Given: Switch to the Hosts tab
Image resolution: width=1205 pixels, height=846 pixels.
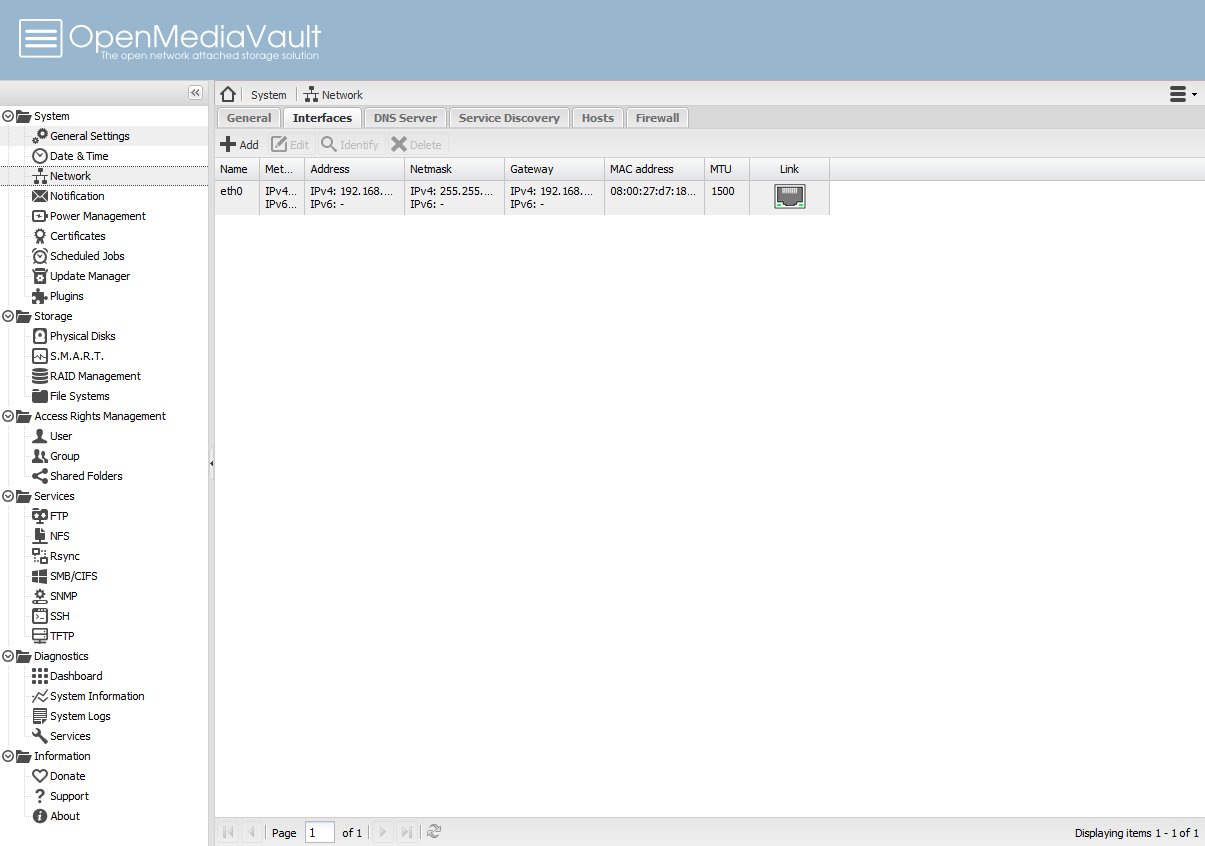Looking at the screenshot, I should coord(598,118).
